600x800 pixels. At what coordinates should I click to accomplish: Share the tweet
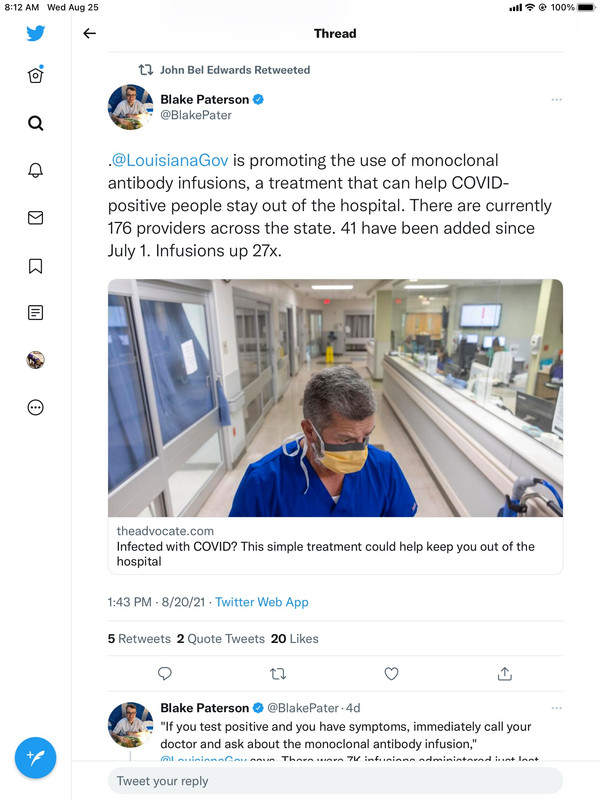[505, 673]
